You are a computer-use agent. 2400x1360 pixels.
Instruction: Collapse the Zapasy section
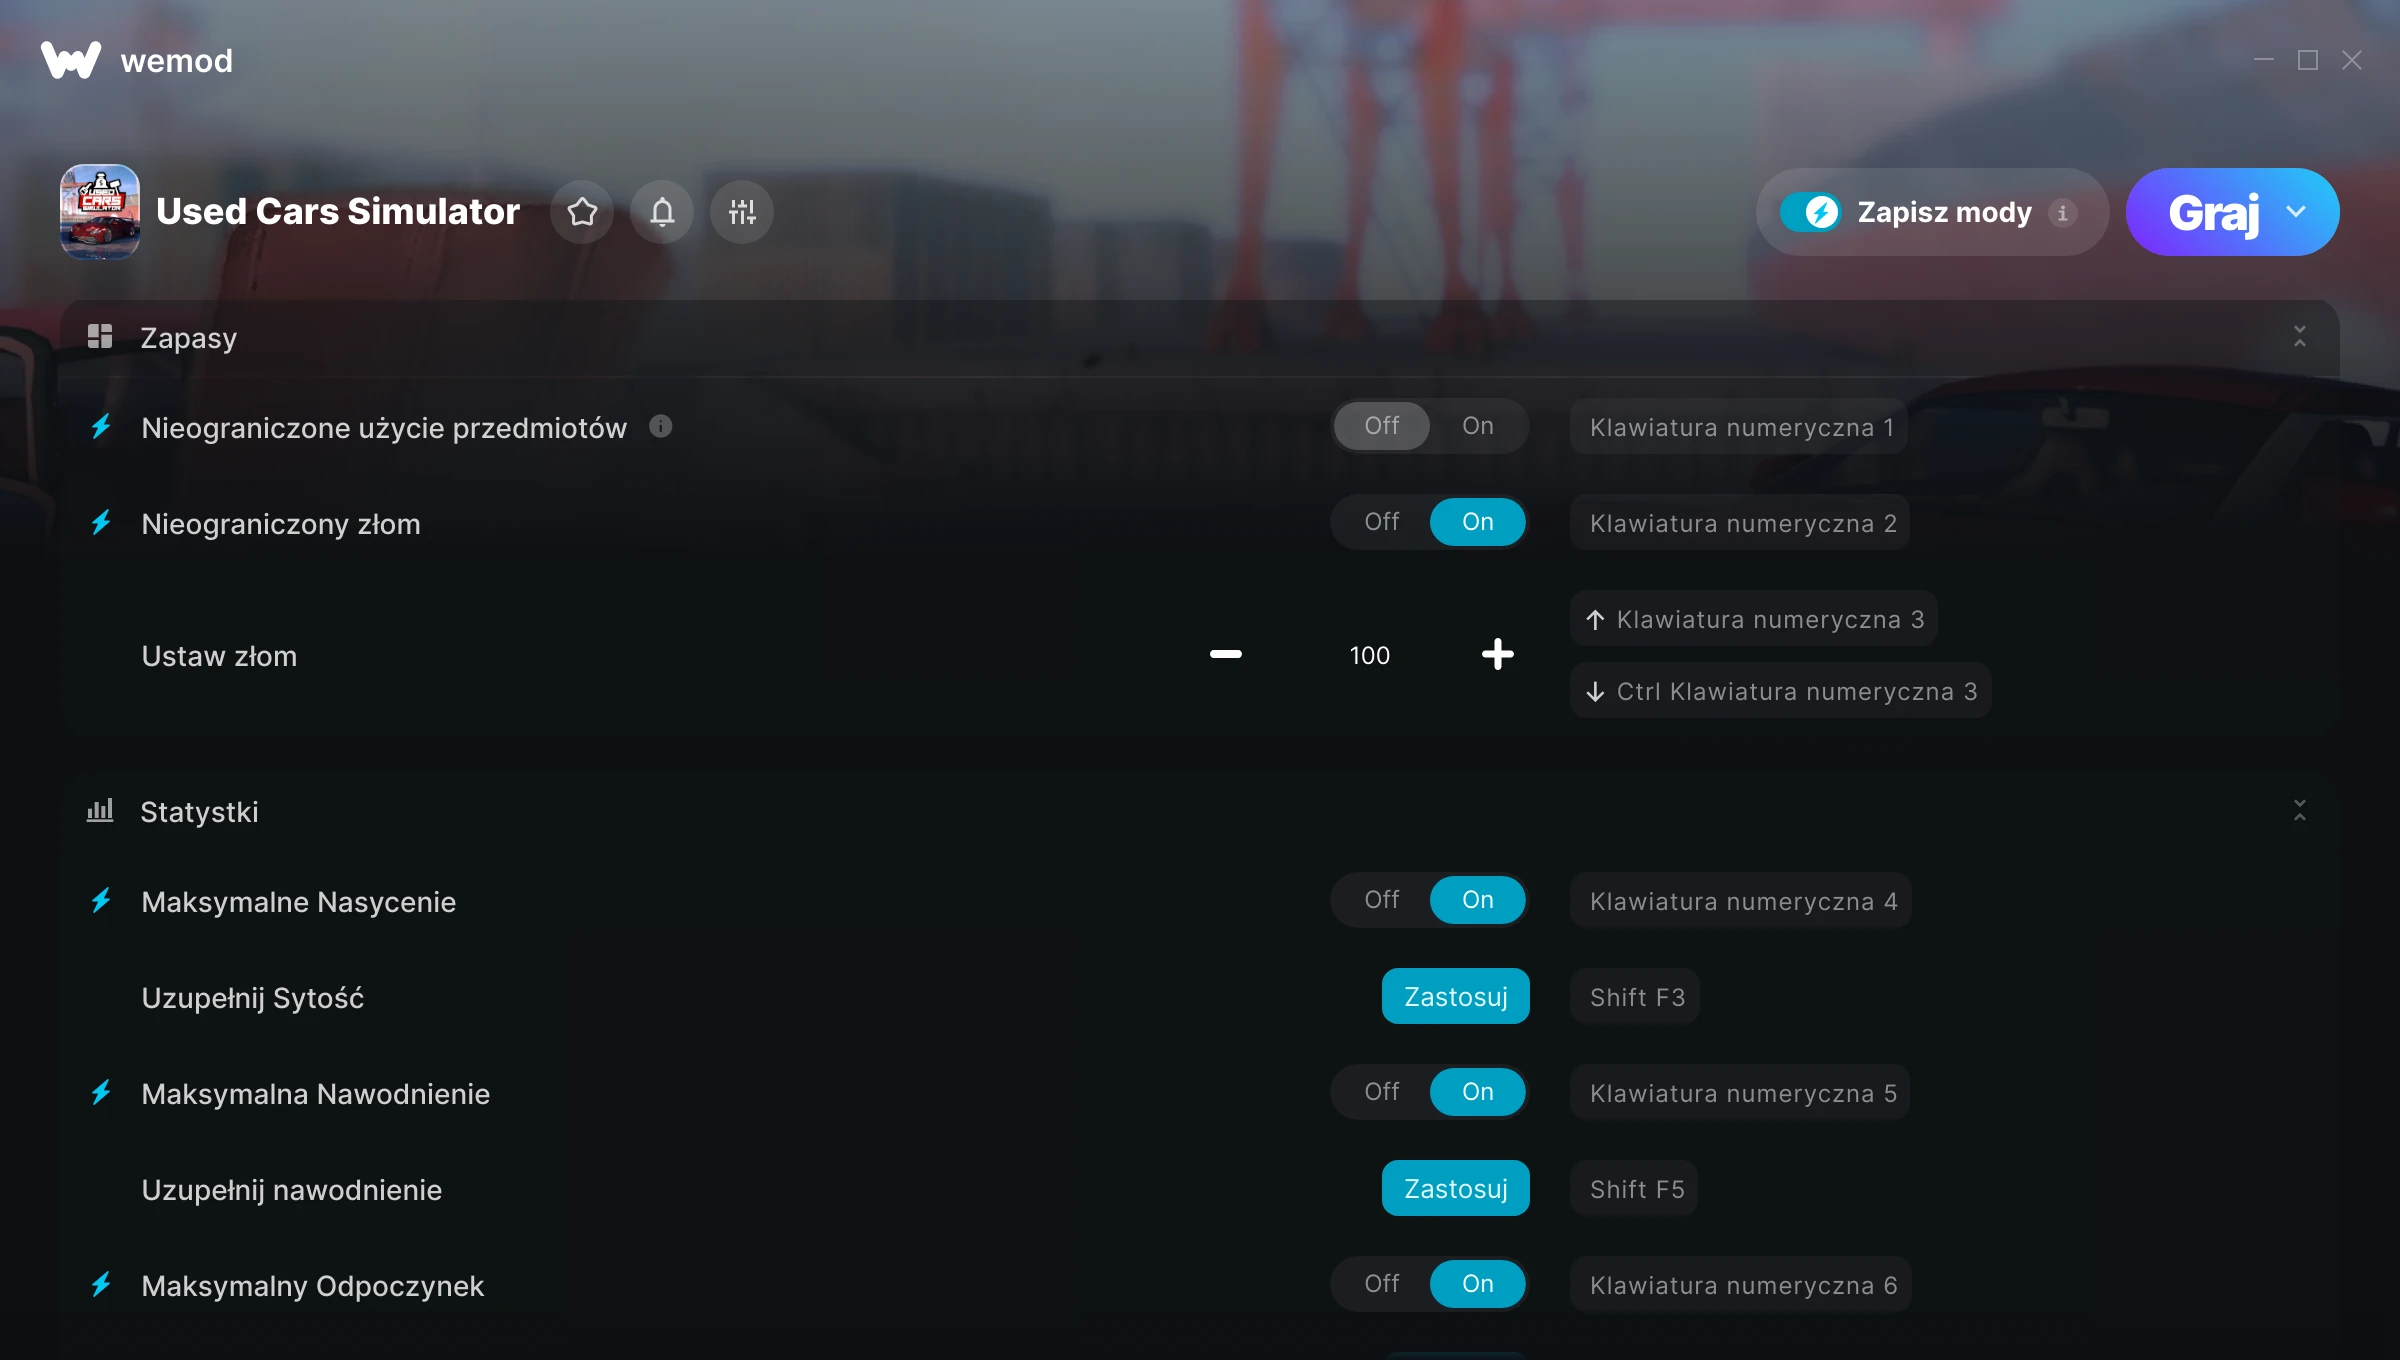2300,337
